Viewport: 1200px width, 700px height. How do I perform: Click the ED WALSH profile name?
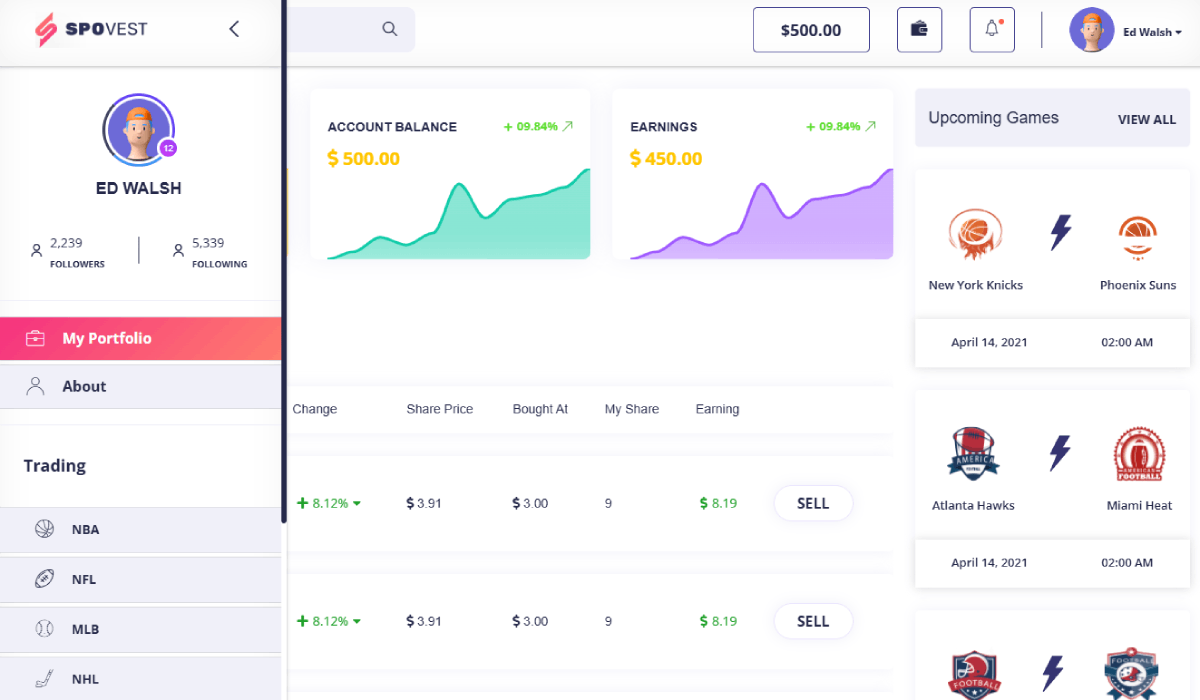pos(139,188)
